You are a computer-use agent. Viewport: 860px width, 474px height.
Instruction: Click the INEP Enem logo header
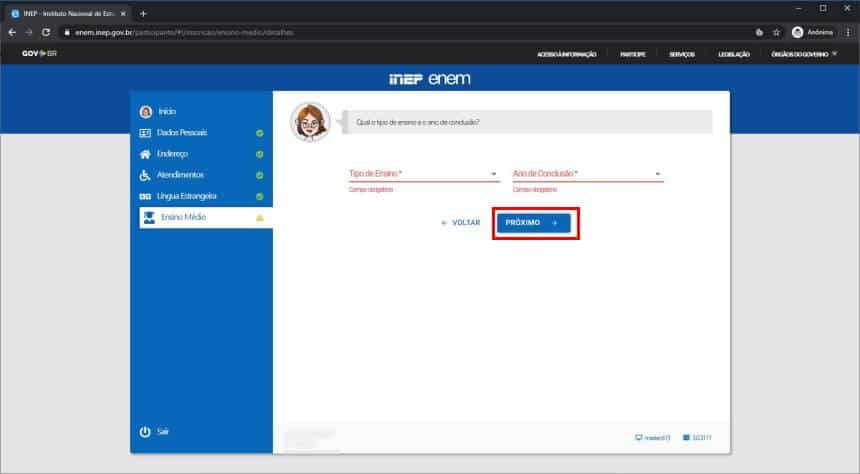pos(429,79)
